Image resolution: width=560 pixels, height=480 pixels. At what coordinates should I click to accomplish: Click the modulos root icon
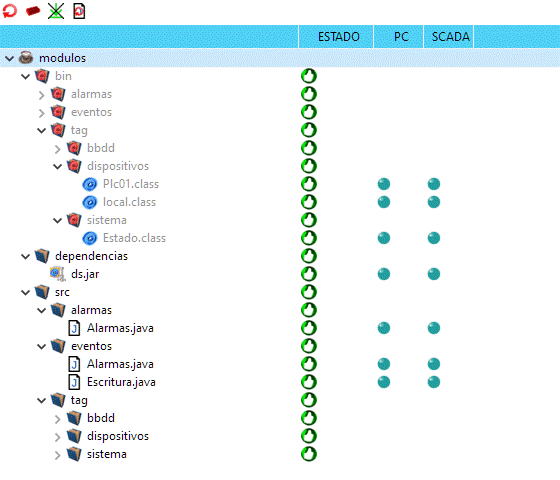(26, 58)
